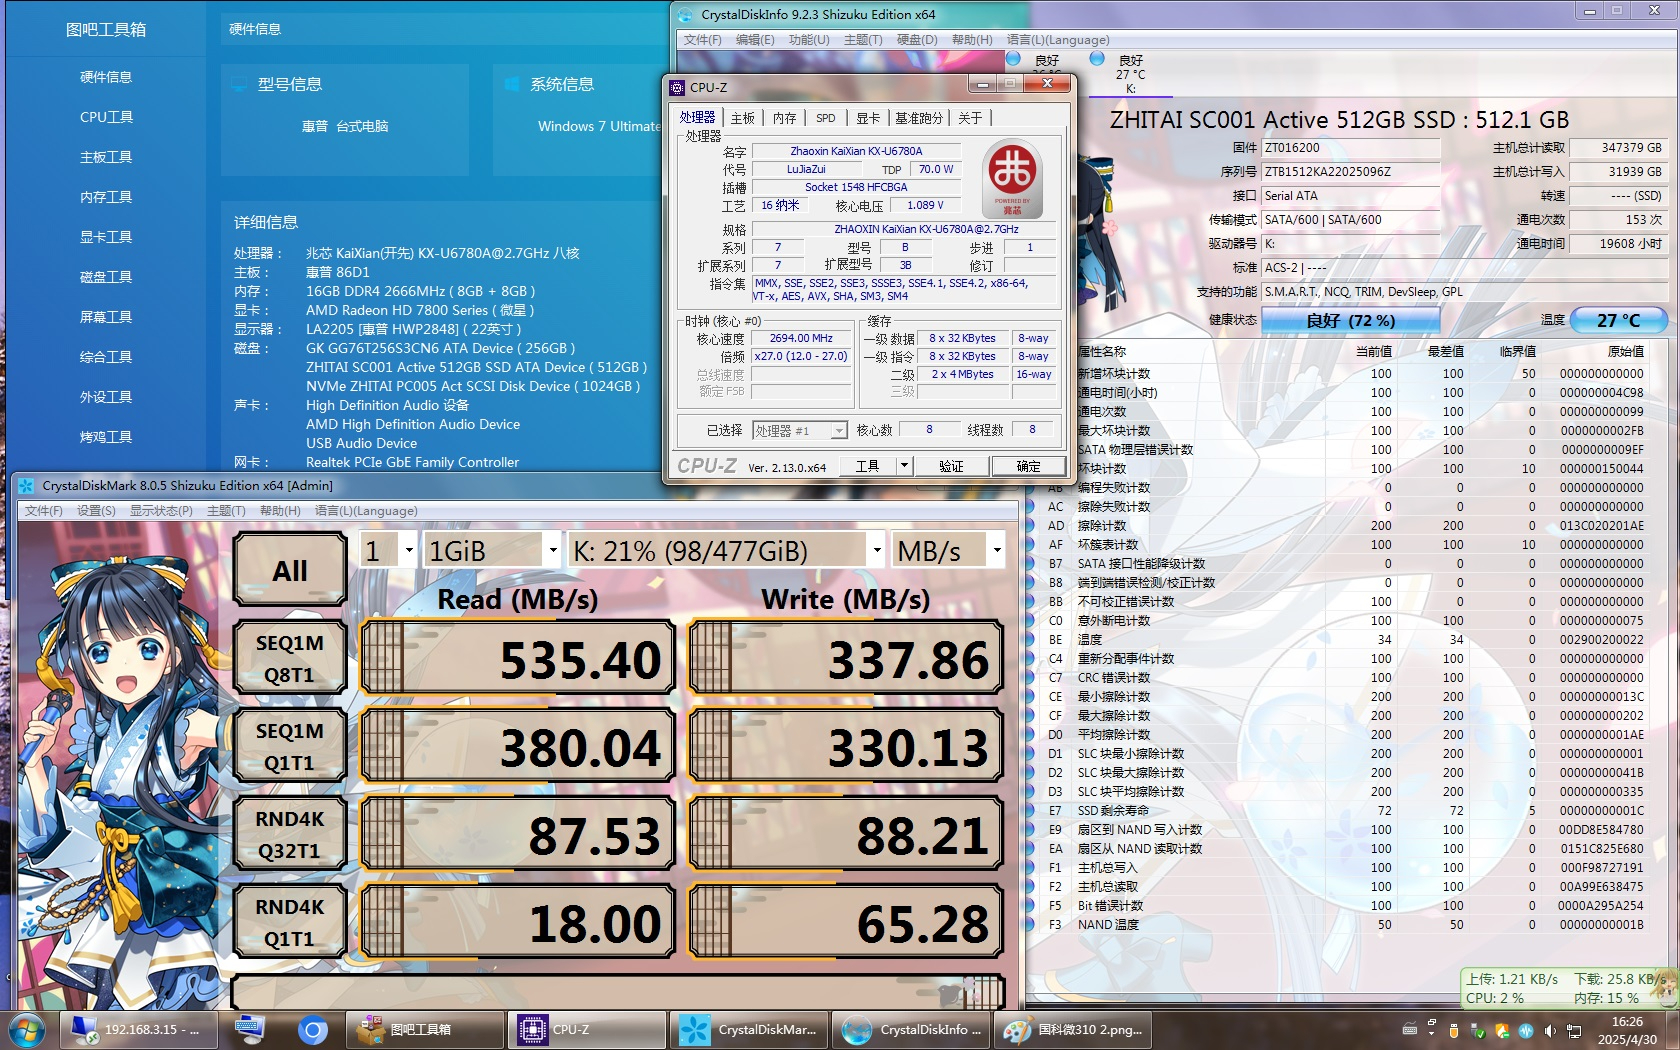Click status orb for 擦除计数 AD row
The image size is (1680, 1050).
tap(1031, 525)
